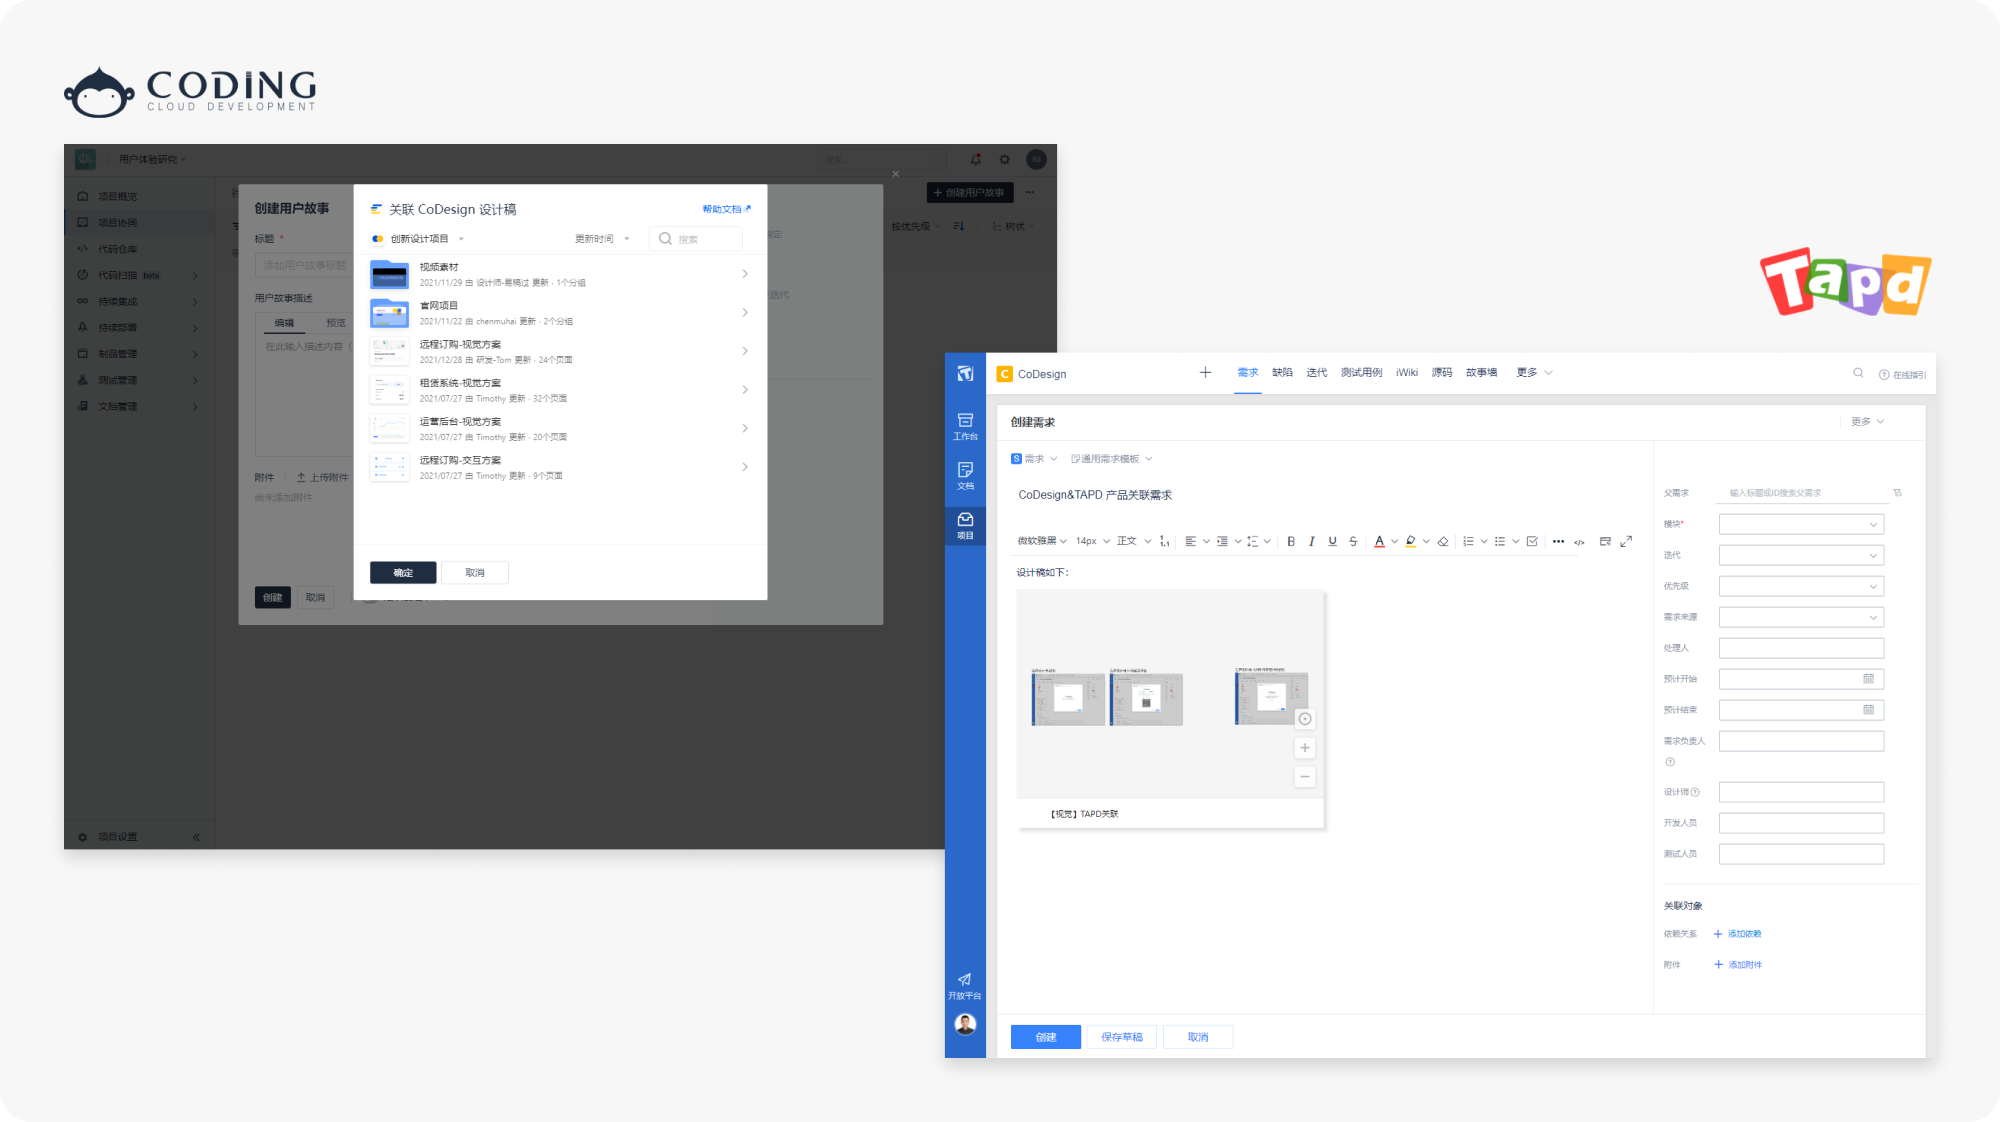
Task: Expand editor to fullscreen
Action: coord(1626,541)
